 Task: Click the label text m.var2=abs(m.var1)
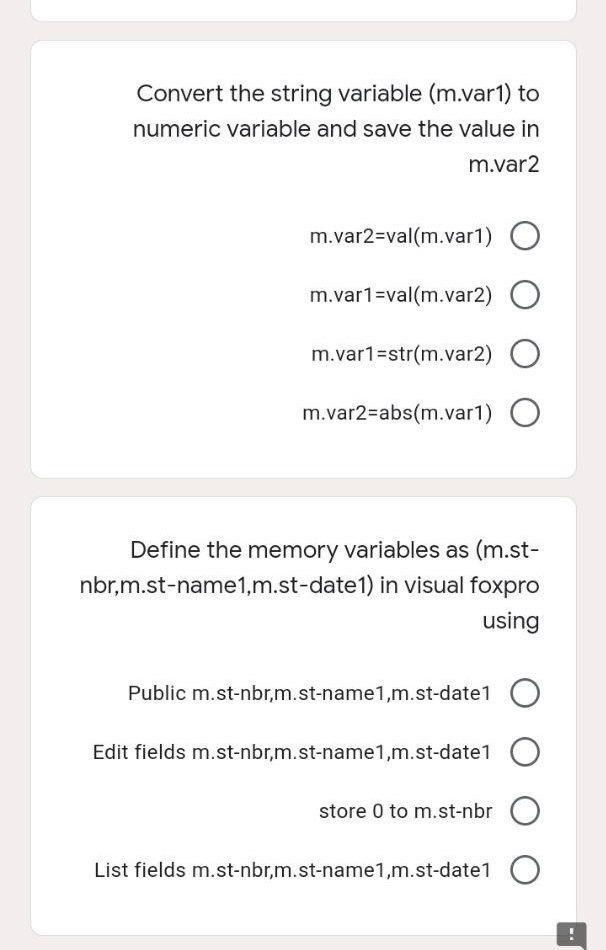tap(396, 412)
